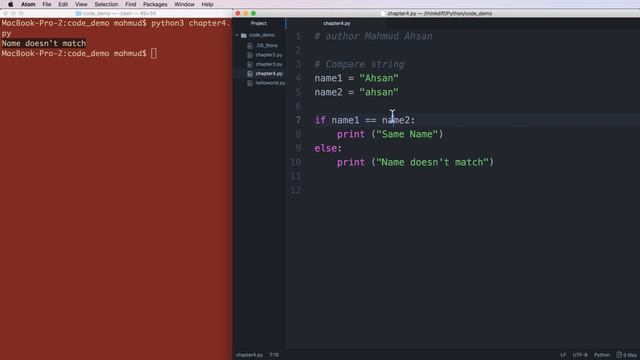Image resolution: width=640 pixels, height=360 pixels.
Task: Open the Packages menu
Action: (155, 4)
